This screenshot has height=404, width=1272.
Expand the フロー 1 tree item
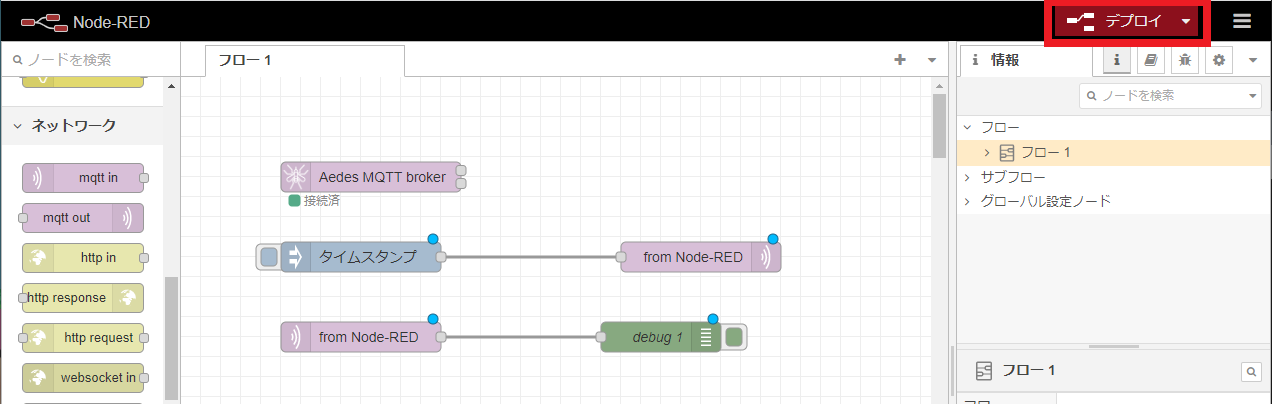[987, 153]
